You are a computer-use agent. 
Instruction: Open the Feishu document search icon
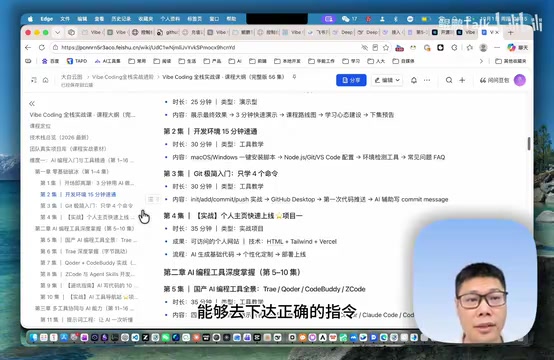click(x=449, y=80)
